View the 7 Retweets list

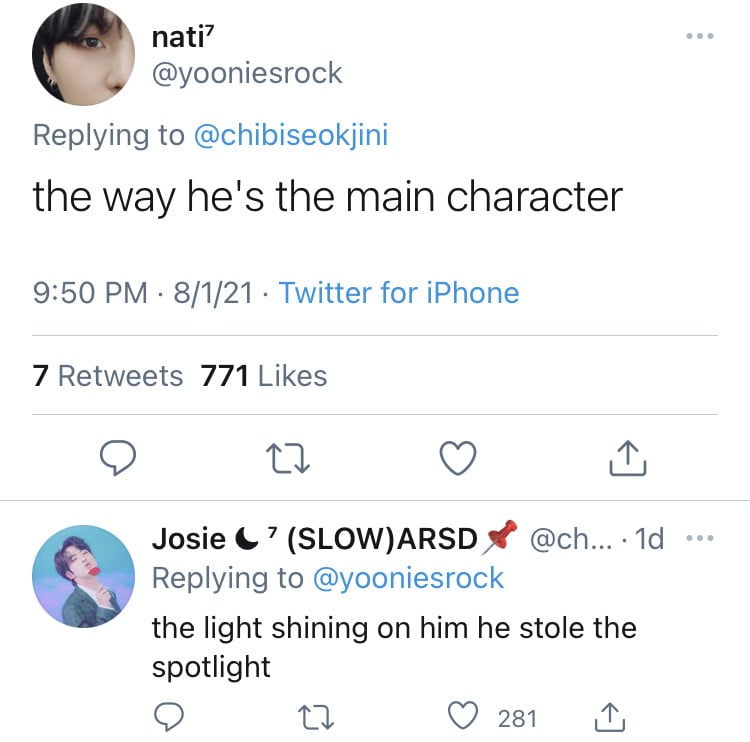point(108,376)
